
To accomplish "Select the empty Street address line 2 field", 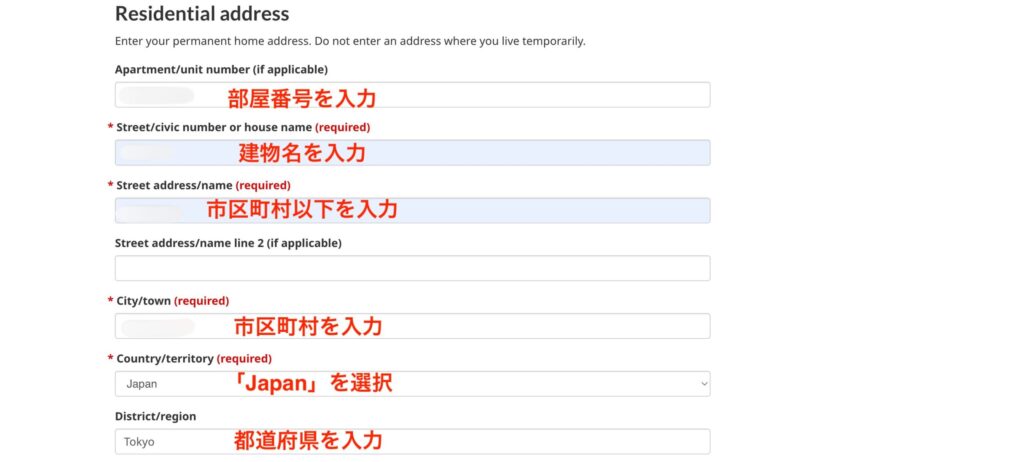I will (412, 268).
